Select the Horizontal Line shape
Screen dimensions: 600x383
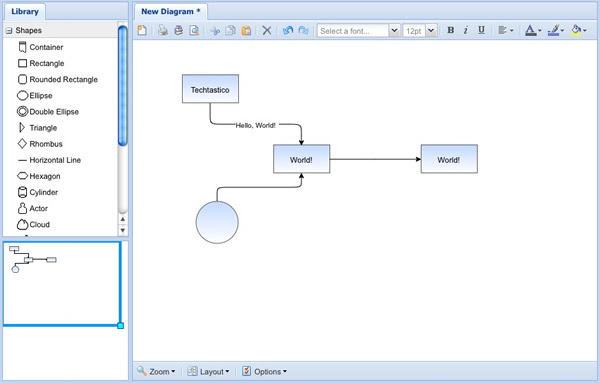pos(49,160)
